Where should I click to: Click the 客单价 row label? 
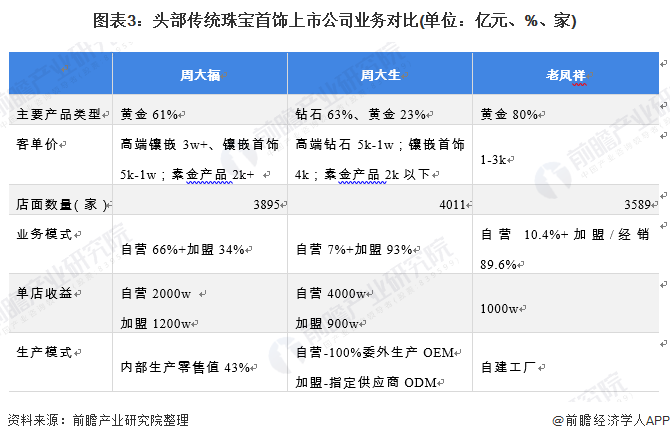[x=37, y=144]
